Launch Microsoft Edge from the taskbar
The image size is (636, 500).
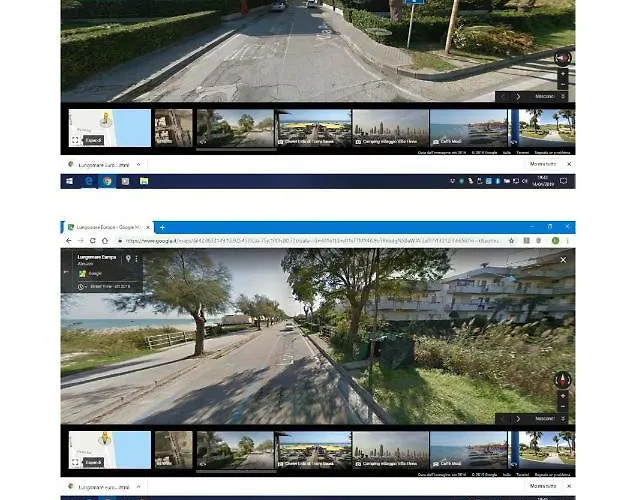coord(89,181)
